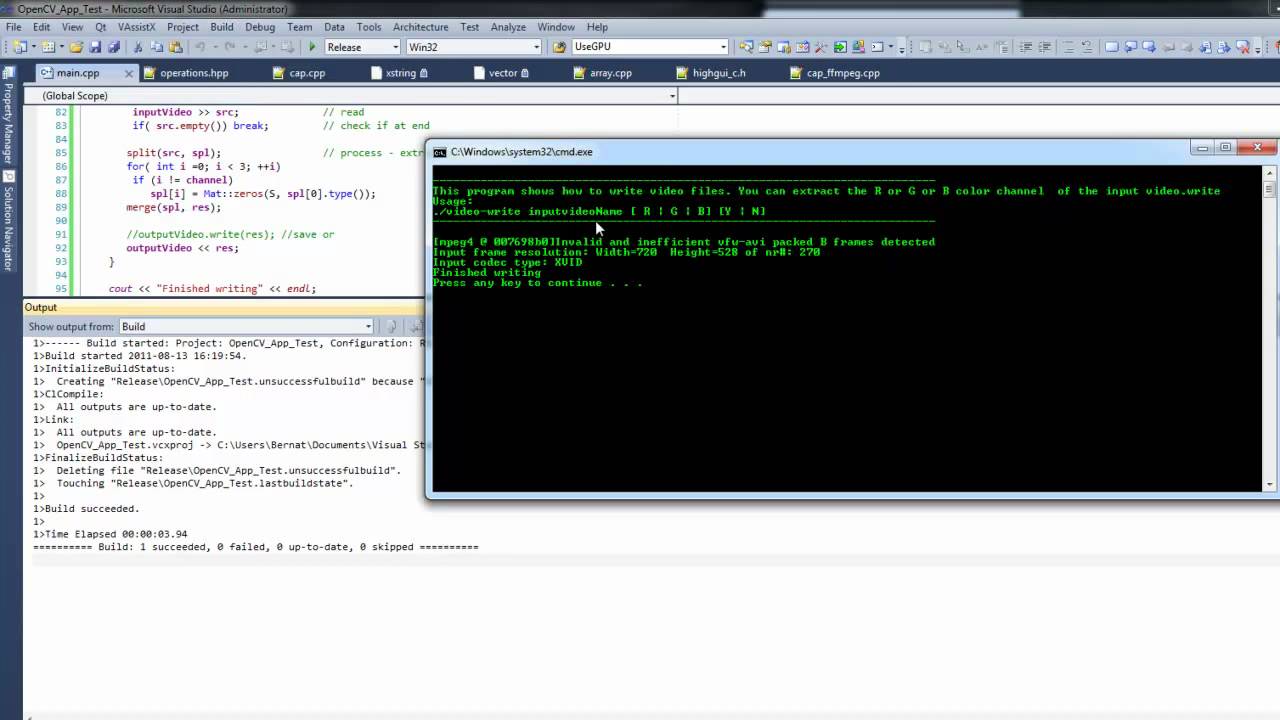Click the Undo arrow icon
This screenshot has width=1280, height=720.
200,47
